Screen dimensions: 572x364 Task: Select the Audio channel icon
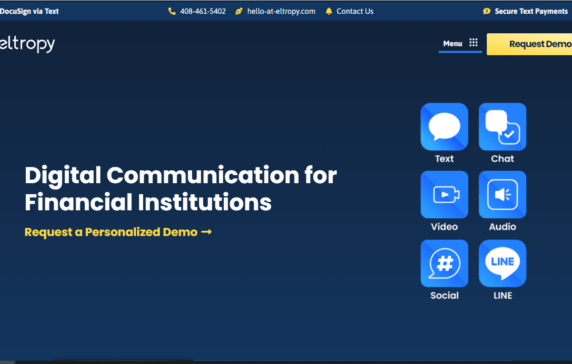[x=502, y=194]
